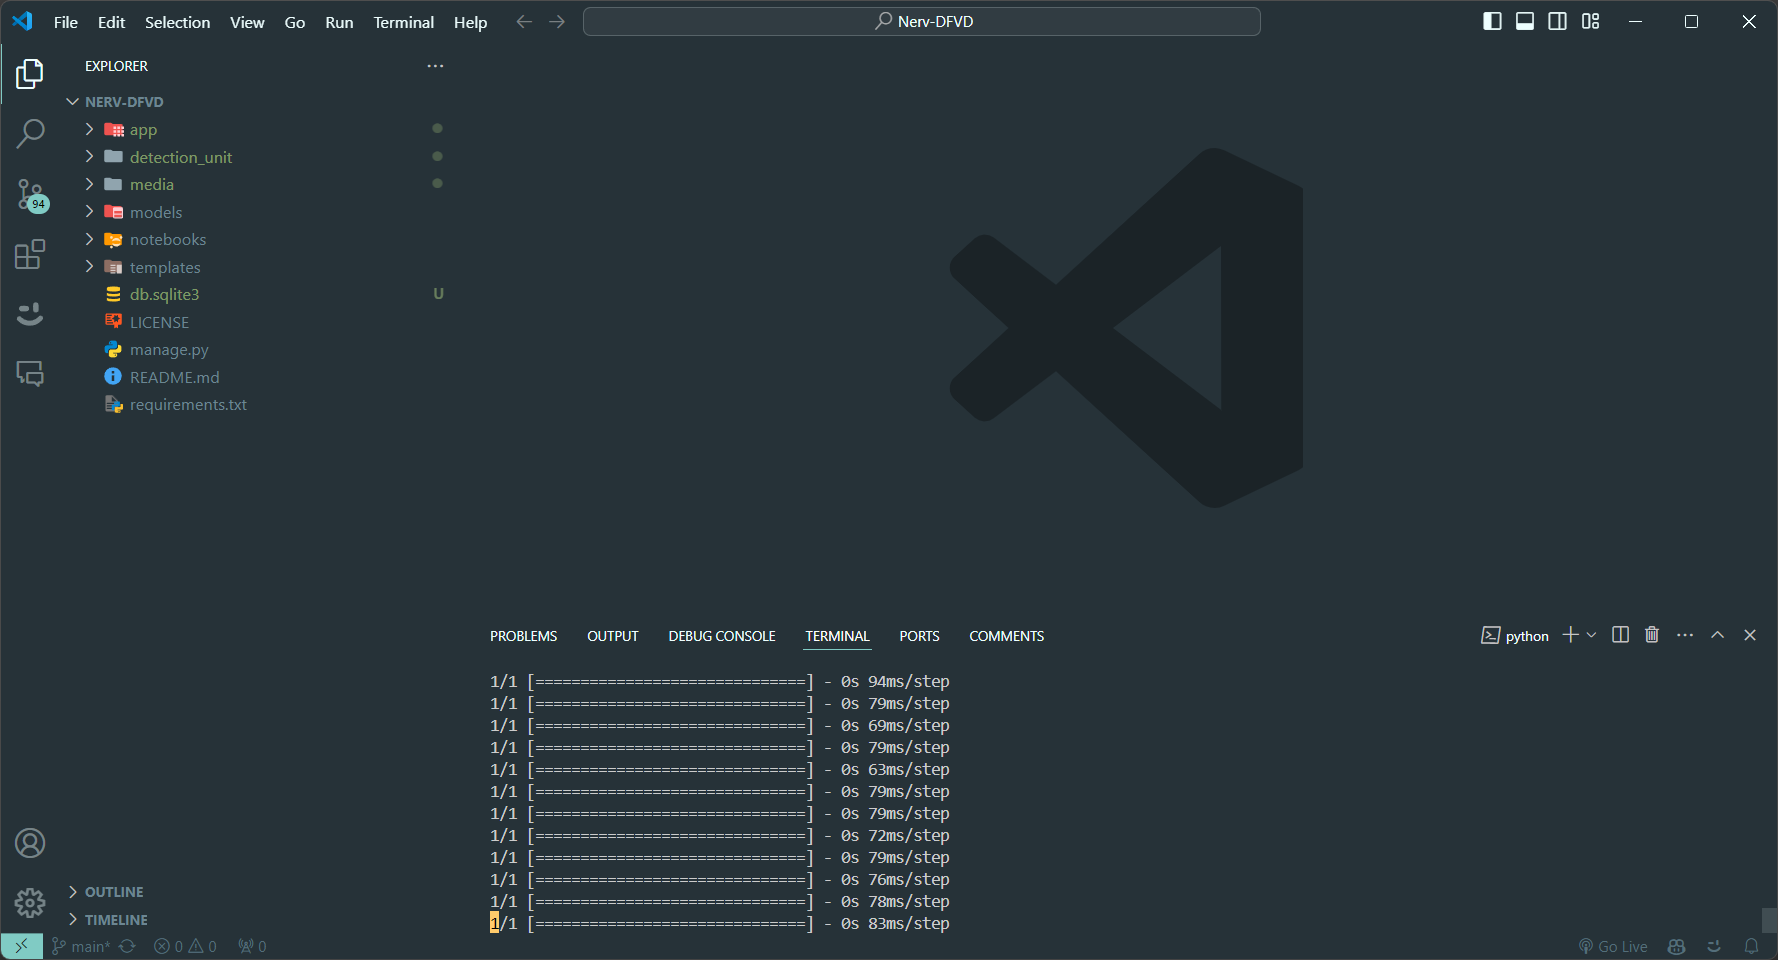
Task: Open terminal panel more actions ellipsis
Action: (x=1685, y=635)
